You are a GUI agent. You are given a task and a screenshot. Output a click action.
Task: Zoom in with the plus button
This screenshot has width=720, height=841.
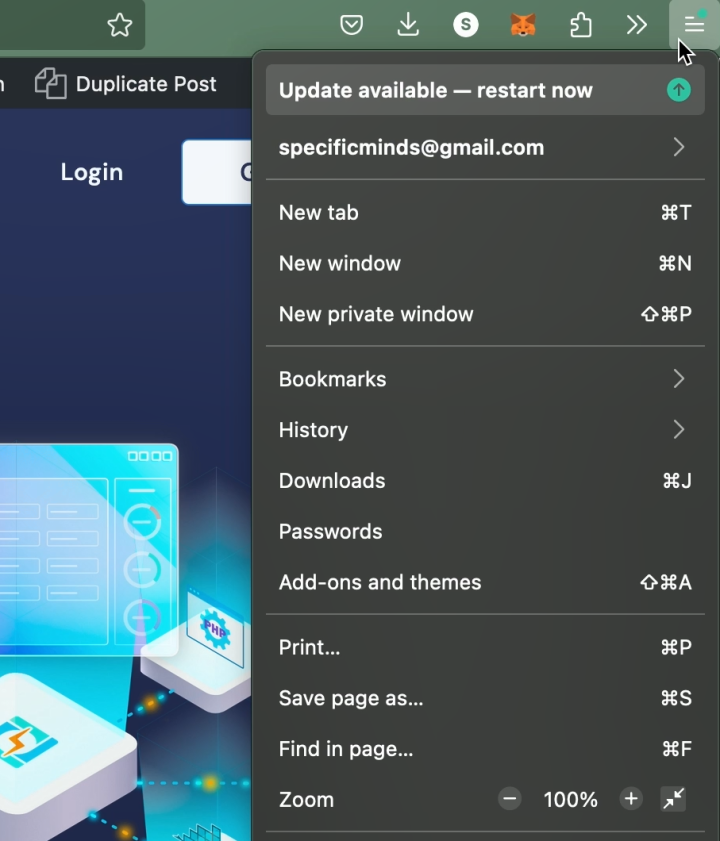(x=630, y=799)
